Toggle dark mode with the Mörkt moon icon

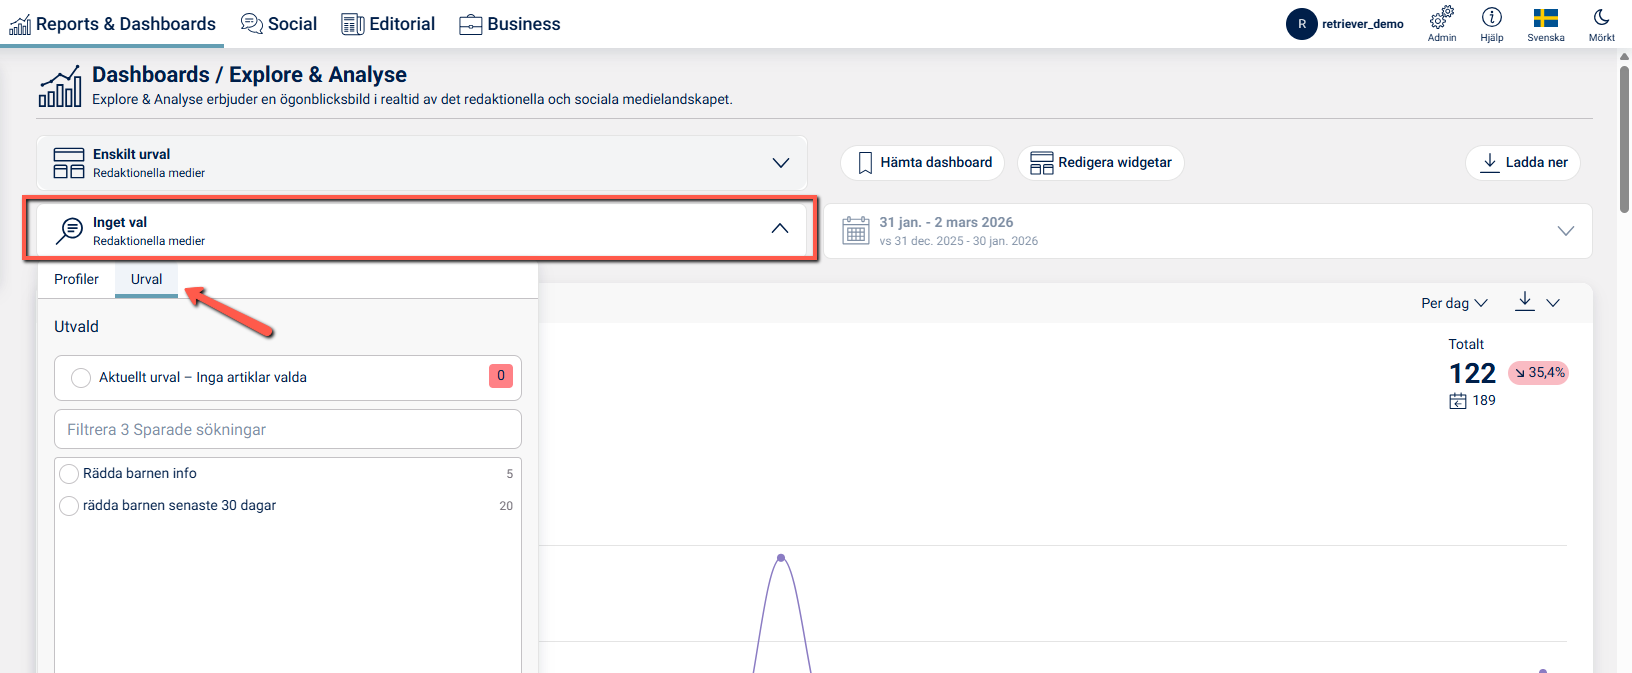[x=1601, y=18]
